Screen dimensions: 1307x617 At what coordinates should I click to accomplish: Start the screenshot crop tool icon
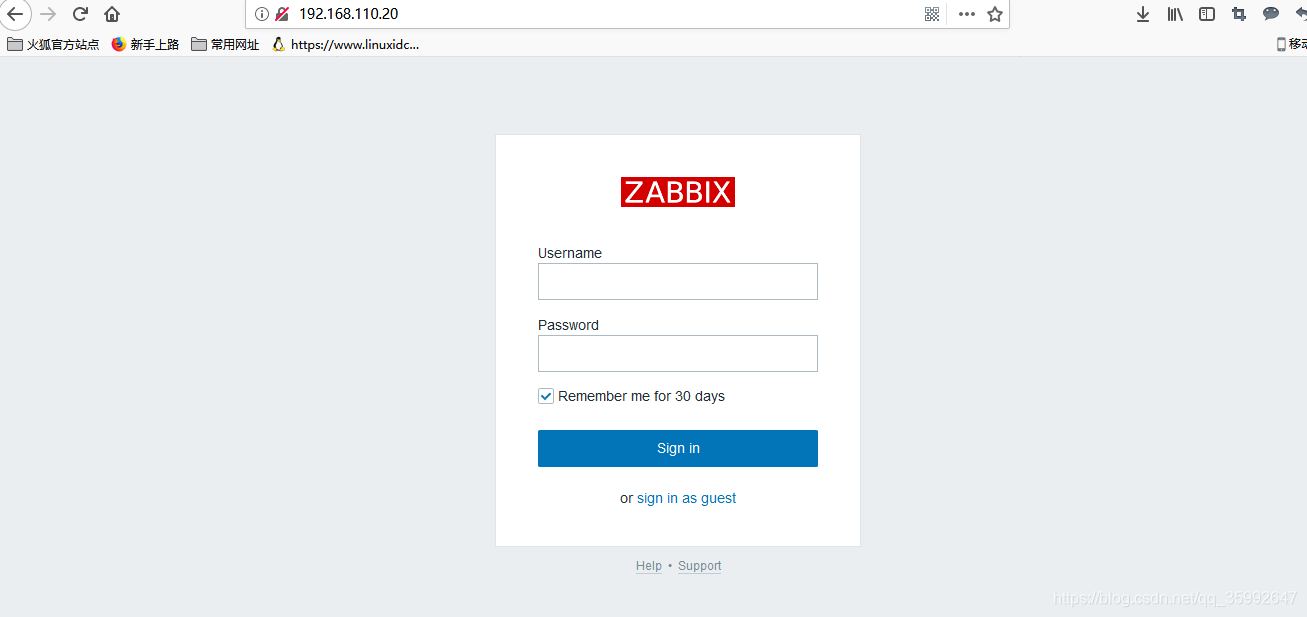[1239, 14]
